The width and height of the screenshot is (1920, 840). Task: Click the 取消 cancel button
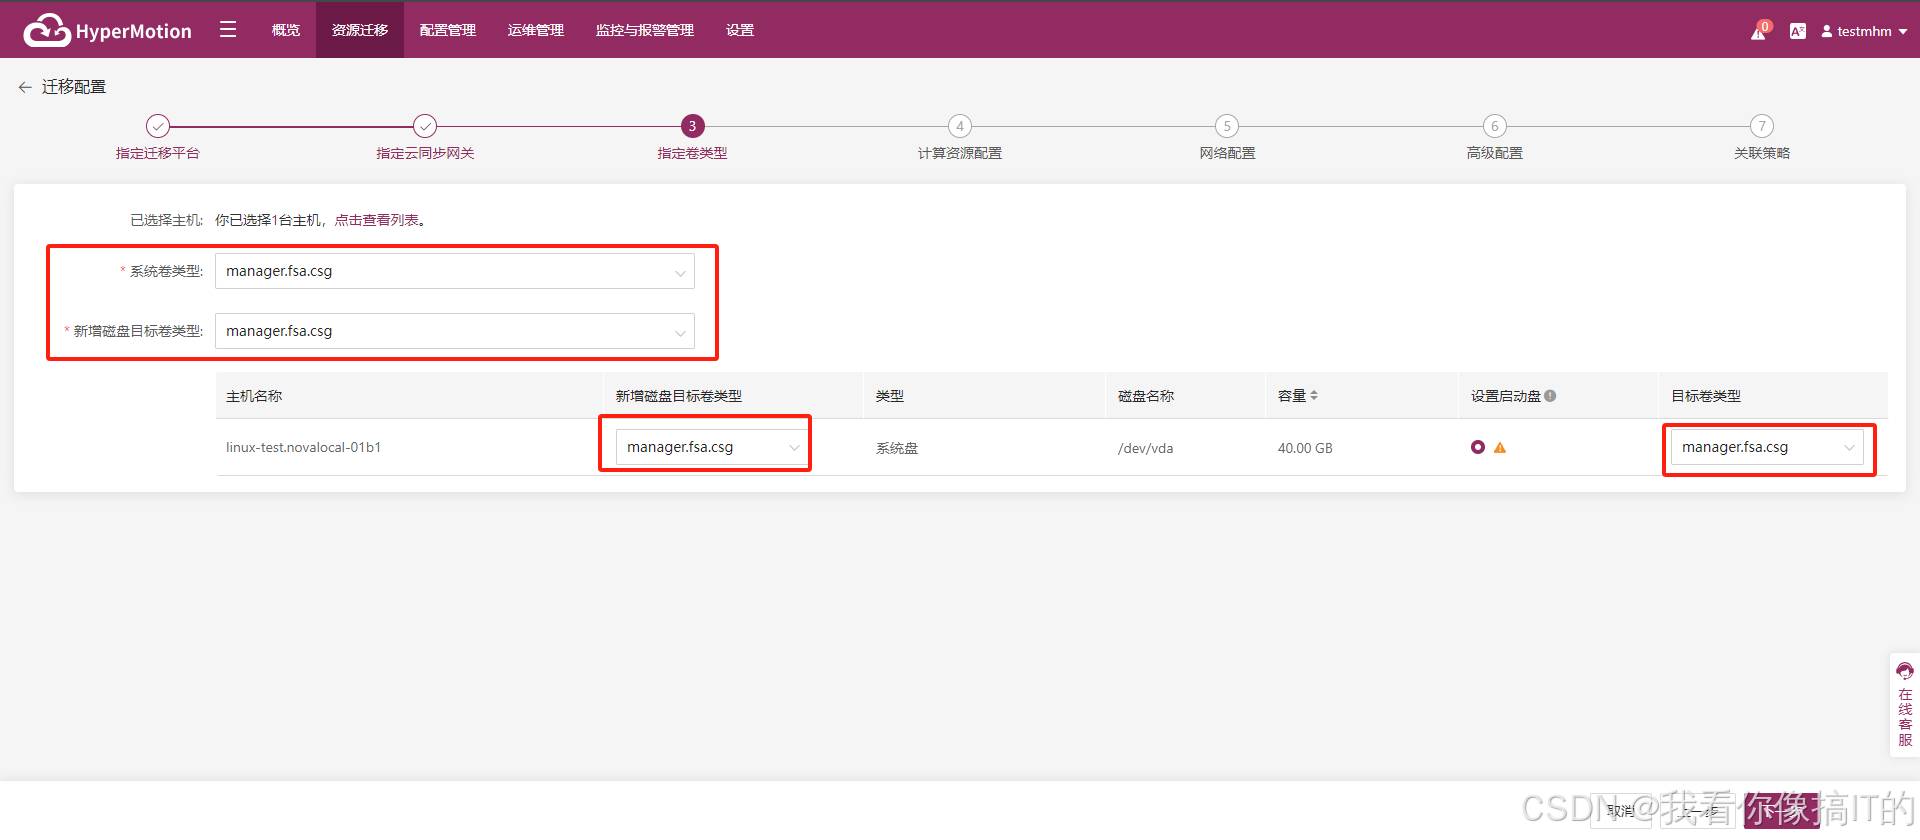(x=1620, y=811)
